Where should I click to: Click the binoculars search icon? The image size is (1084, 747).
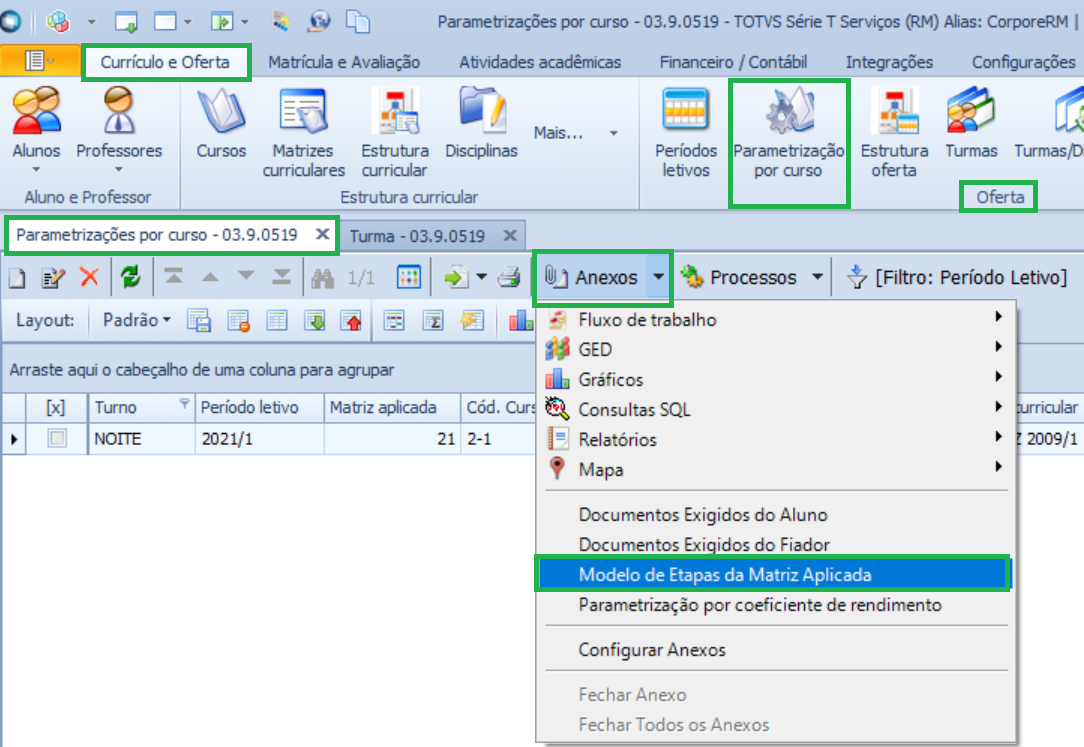323,278
